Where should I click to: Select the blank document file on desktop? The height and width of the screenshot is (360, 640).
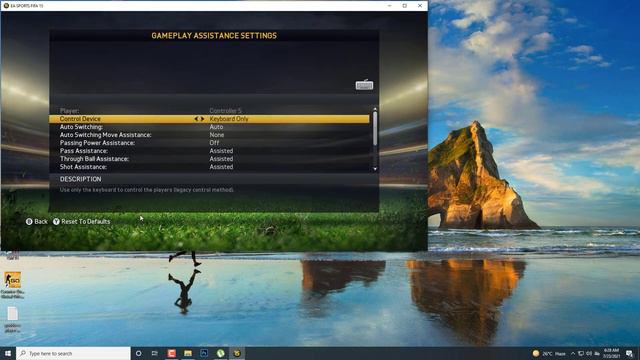coord(13,320)
